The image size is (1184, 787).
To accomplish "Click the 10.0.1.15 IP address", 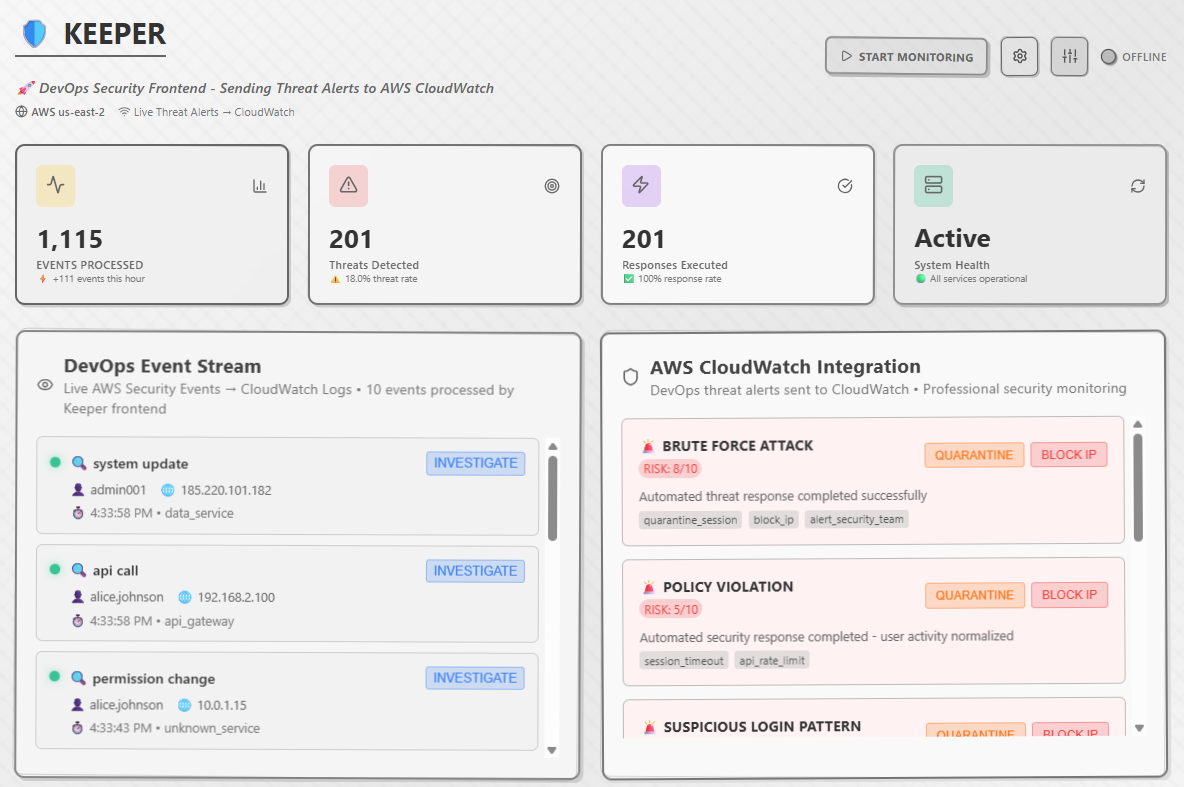I will pos(222,705).
